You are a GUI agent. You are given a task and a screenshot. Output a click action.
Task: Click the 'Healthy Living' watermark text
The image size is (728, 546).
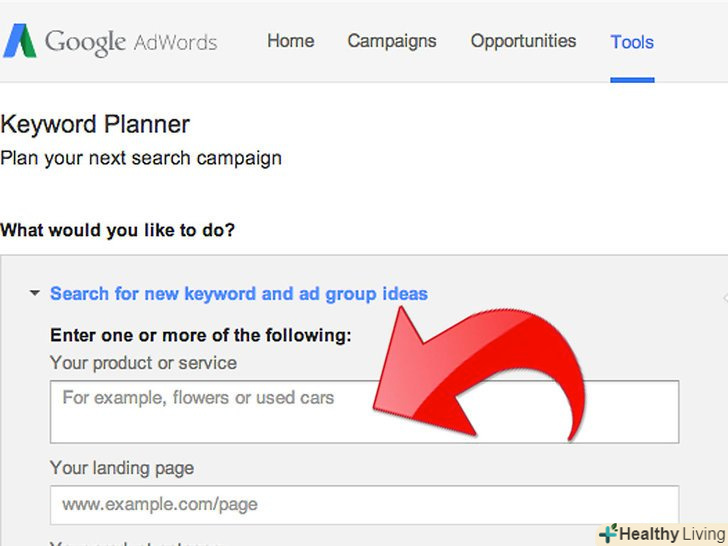[672, 534]
